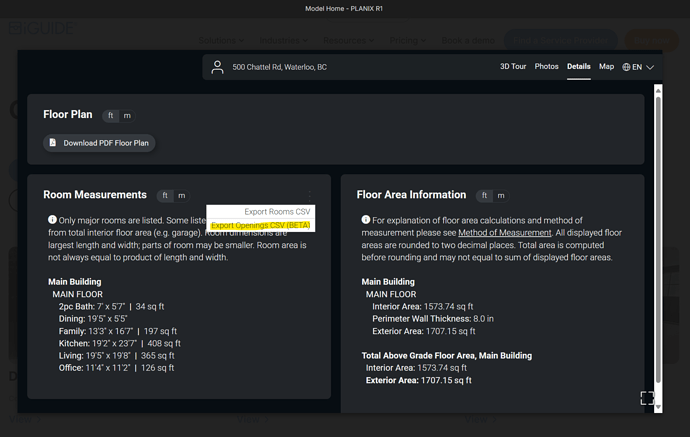Image resolution: width=690 pixels, height=437 pixels.
Task: Open the 3D Tour tab
Action: point(513,66)
